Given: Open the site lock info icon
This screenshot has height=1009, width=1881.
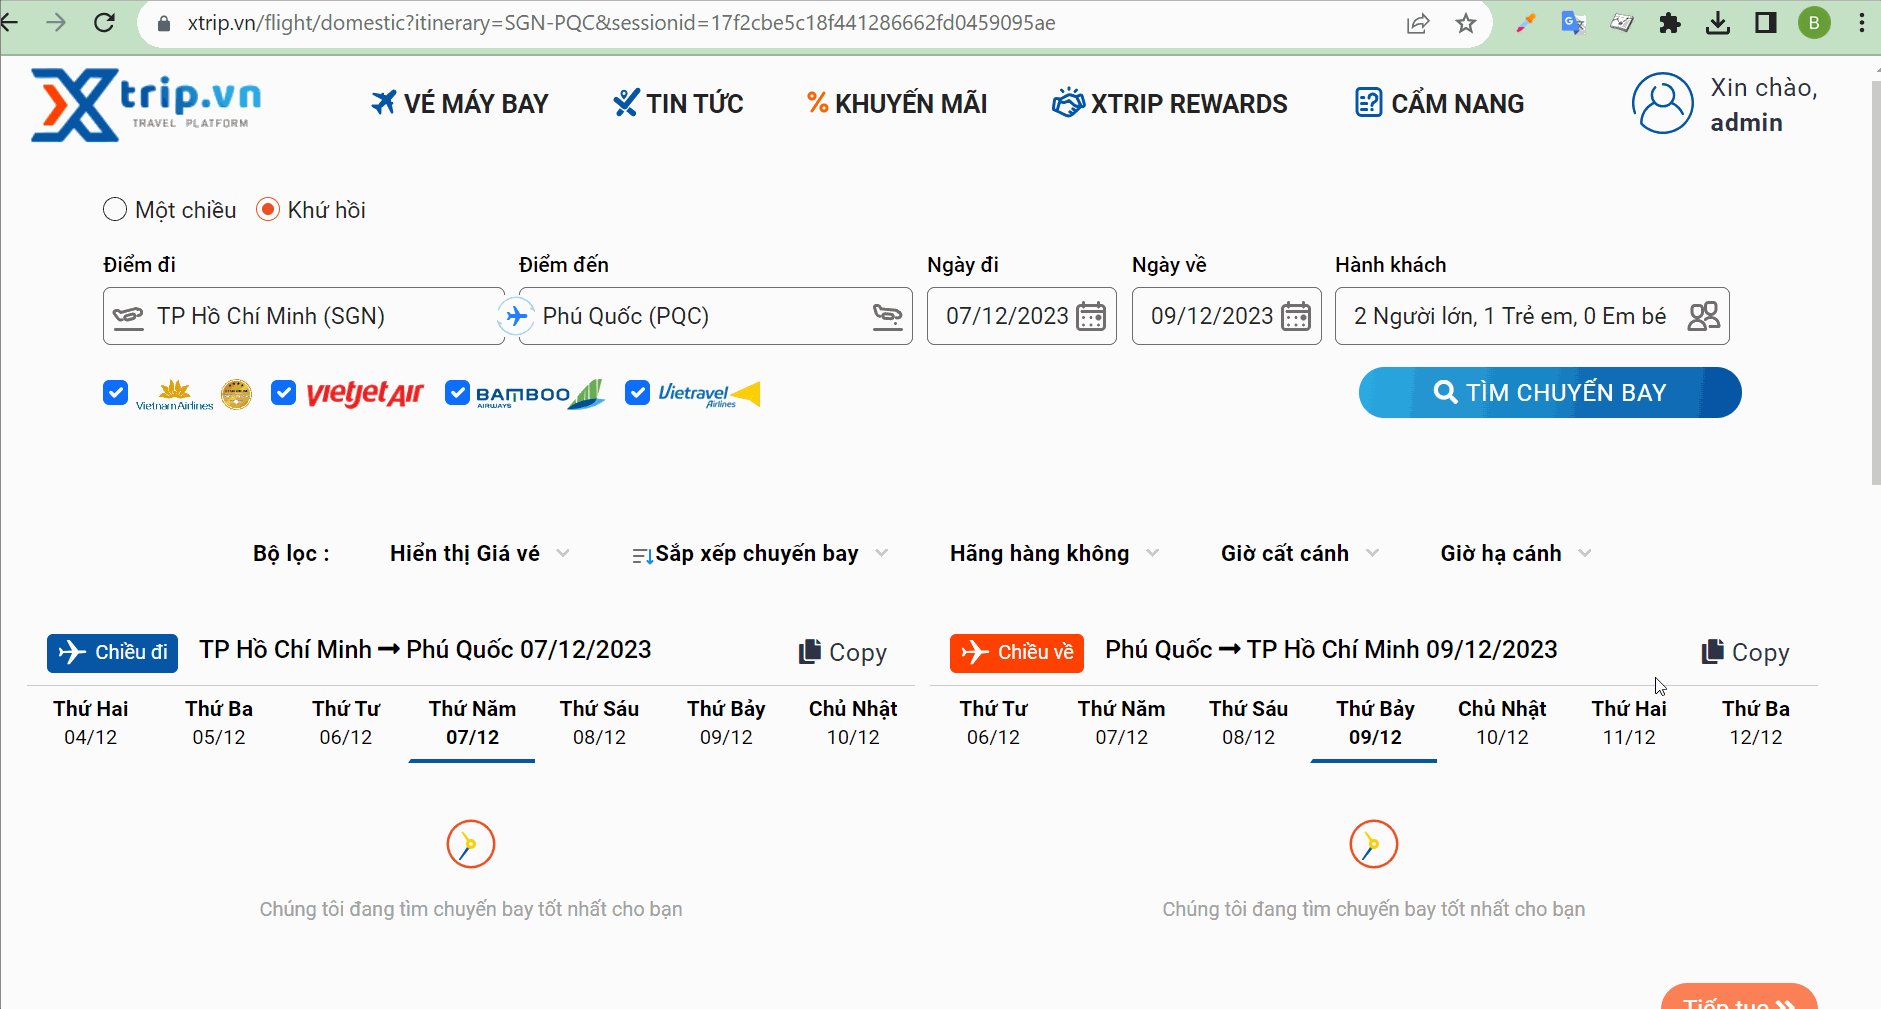Looking at the screenshot, I should click(x=165, y=23).
